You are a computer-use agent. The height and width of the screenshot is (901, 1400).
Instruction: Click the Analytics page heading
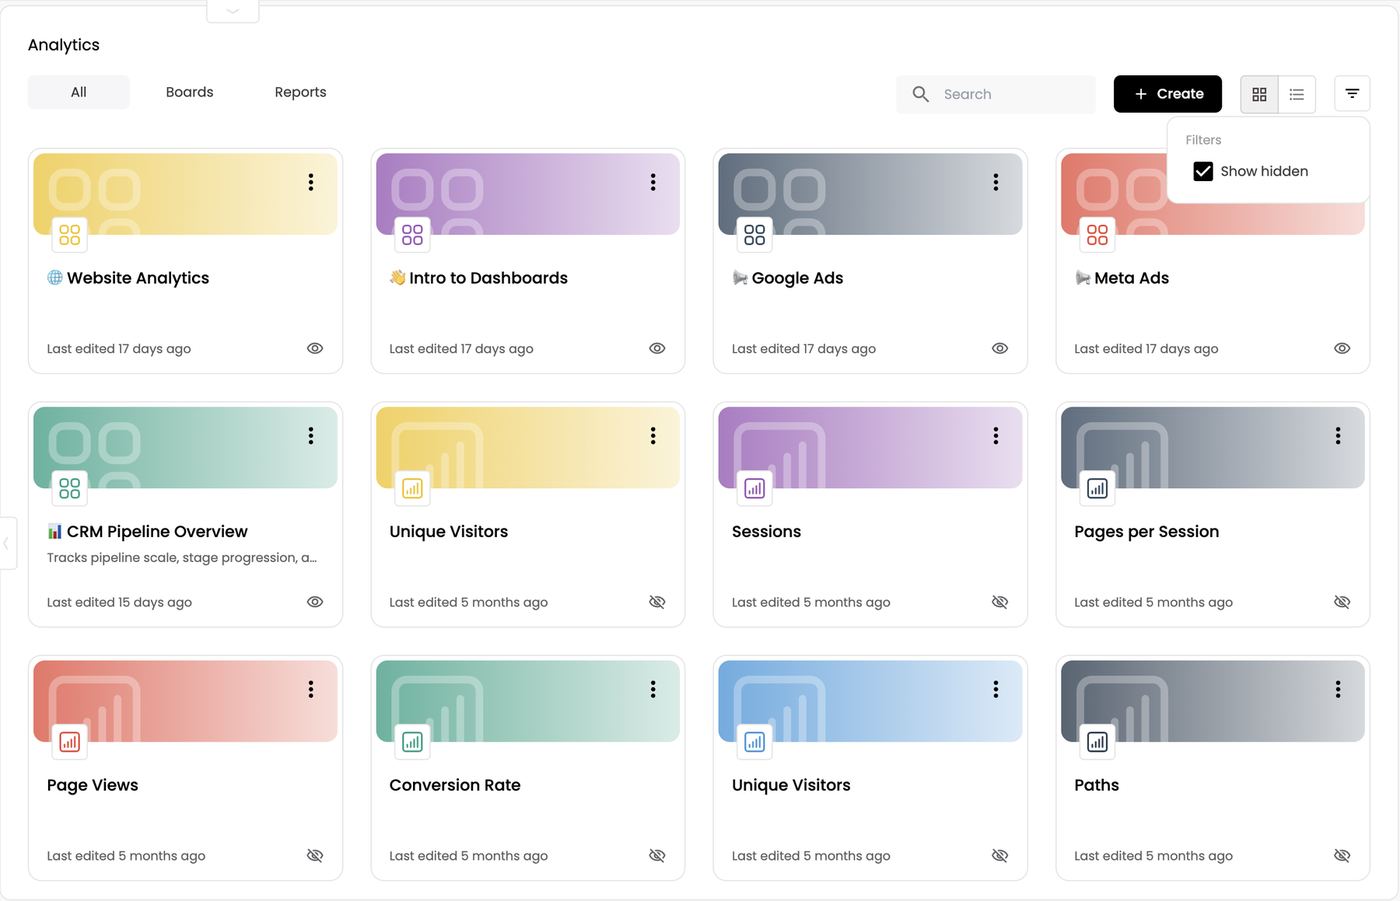point(64,45)
